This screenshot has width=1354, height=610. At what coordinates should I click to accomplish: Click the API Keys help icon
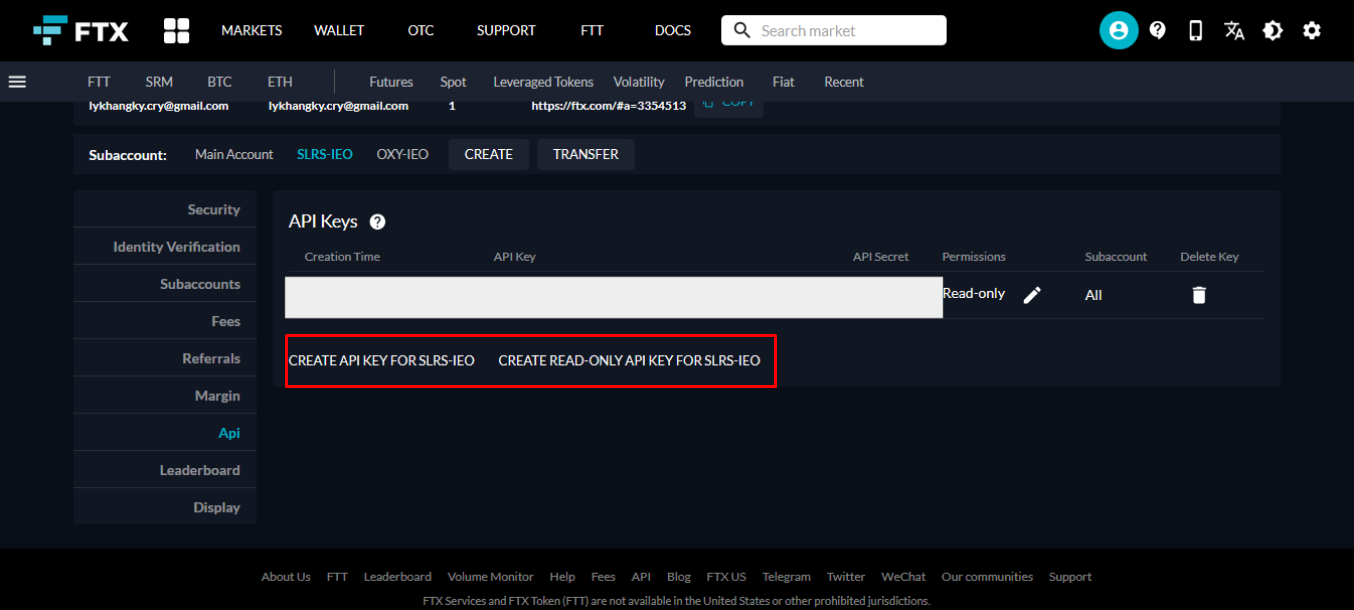point(377,222)
